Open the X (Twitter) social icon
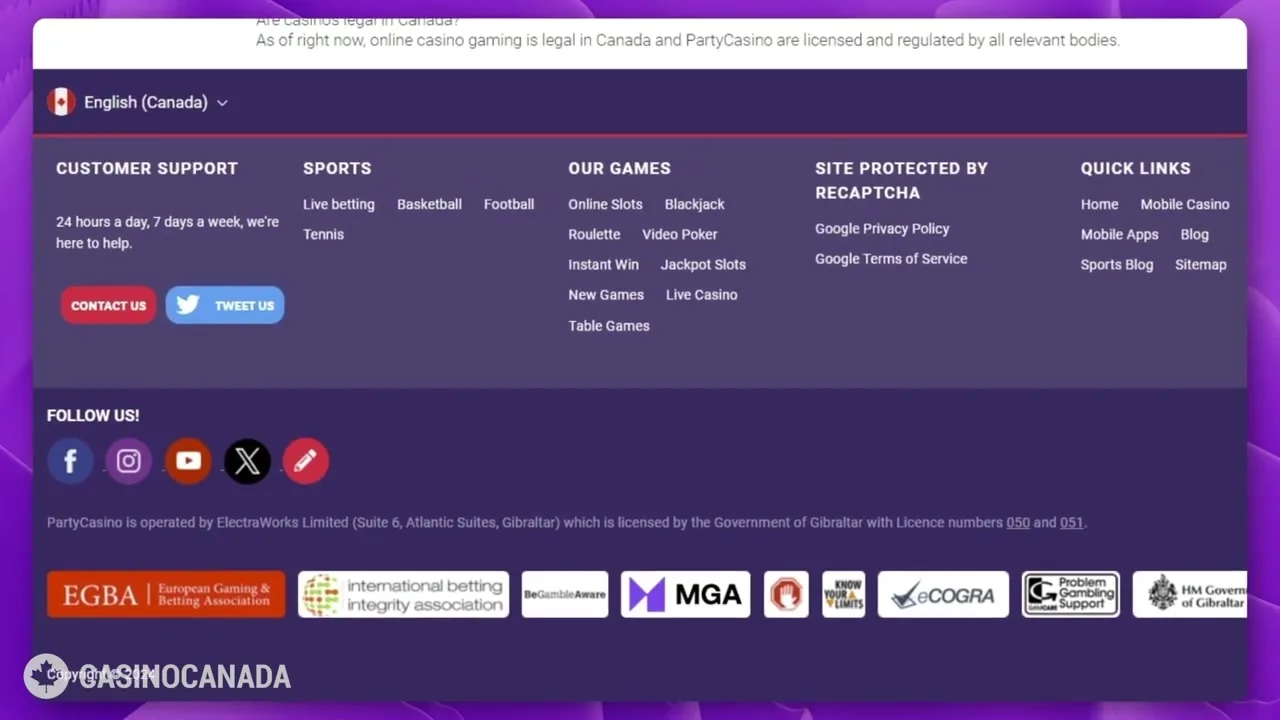The width and height of the screenshot is (1280, 720). [247, 461]
